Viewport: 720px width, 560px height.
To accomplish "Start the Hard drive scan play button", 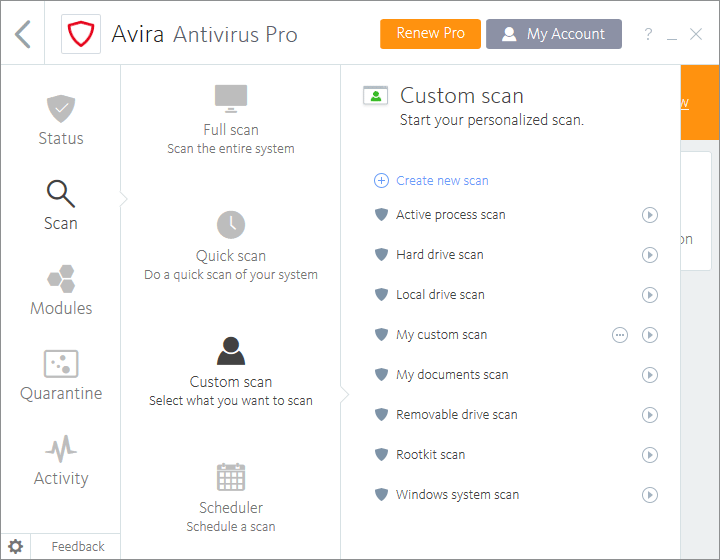I will click(x=650, y=255).
